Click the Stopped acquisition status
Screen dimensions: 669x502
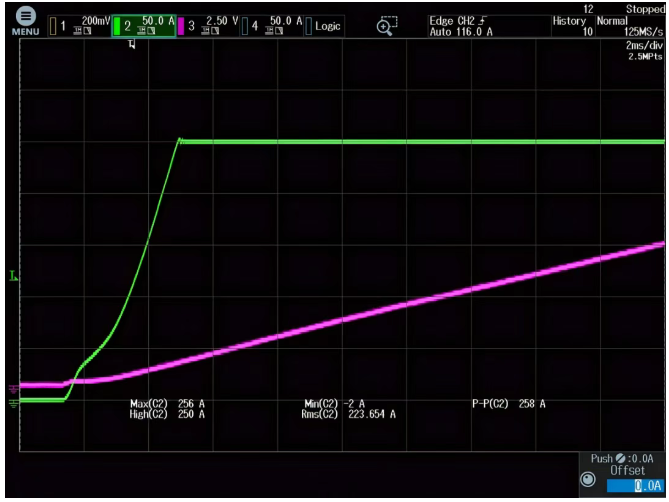pos(643,9)
